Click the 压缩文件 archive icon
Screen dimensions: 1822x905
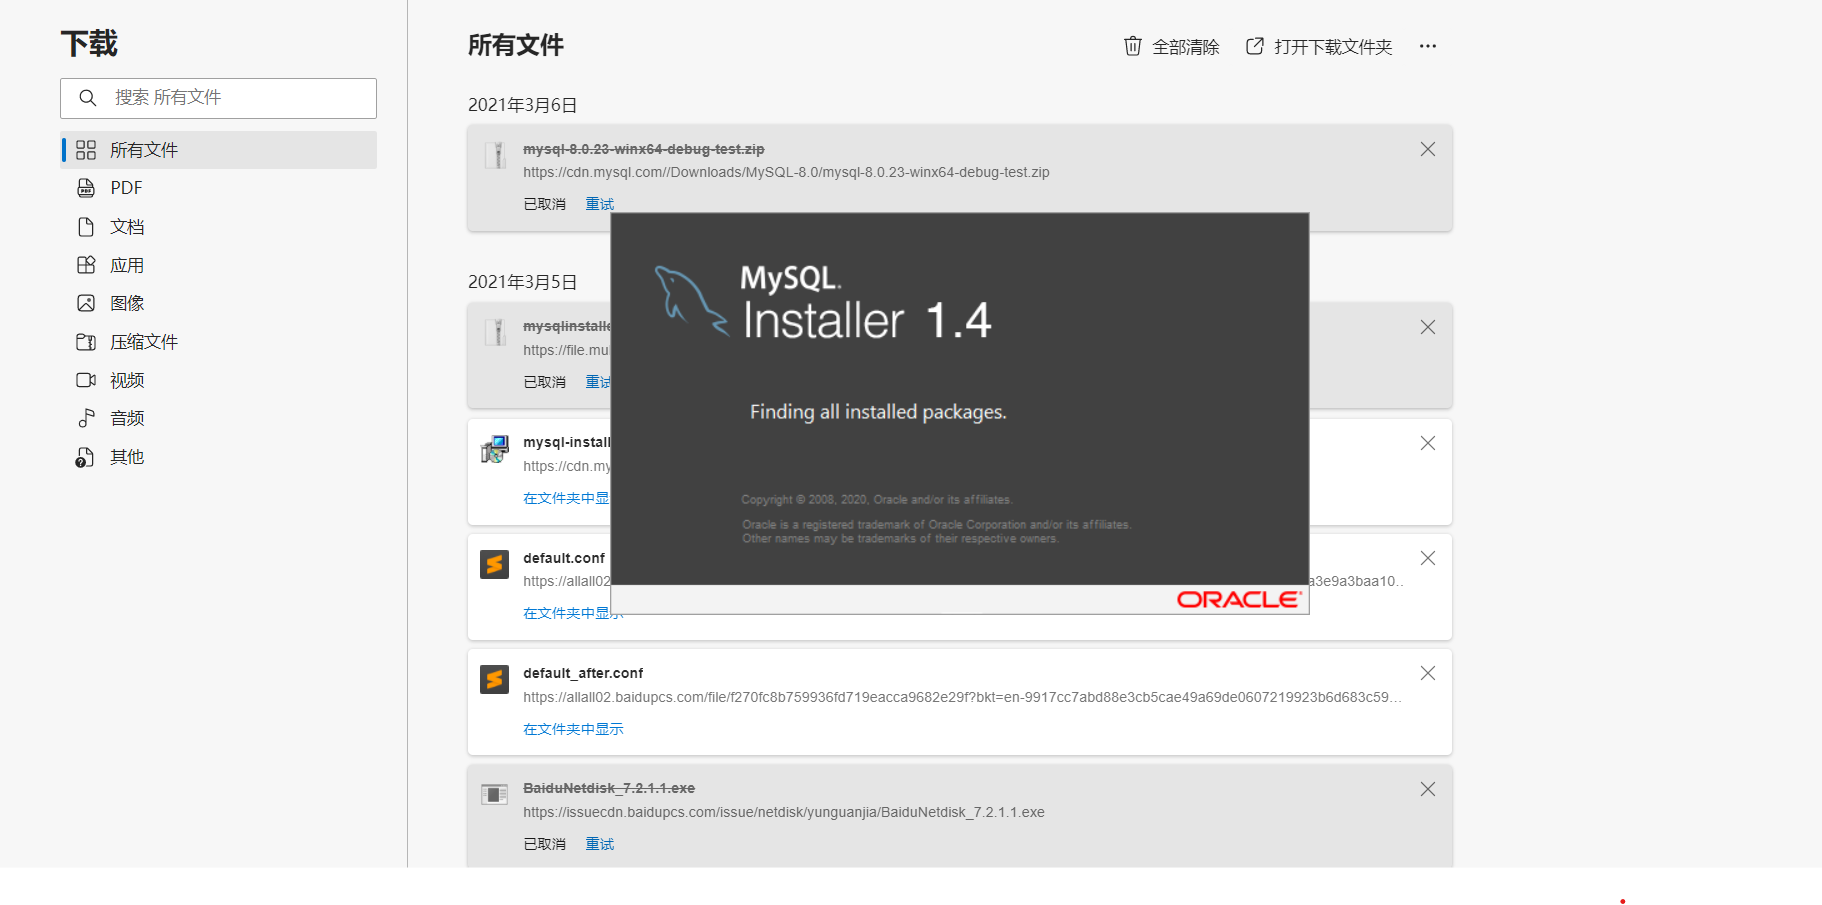[x=86, y=342]
